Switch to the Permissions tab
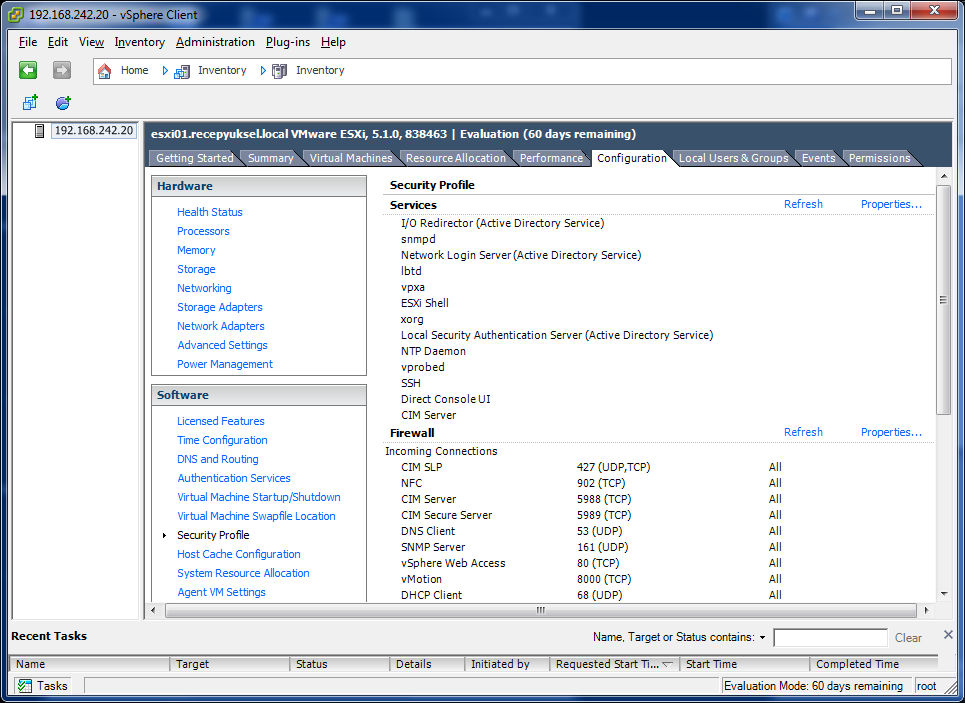 coord(879,158)
